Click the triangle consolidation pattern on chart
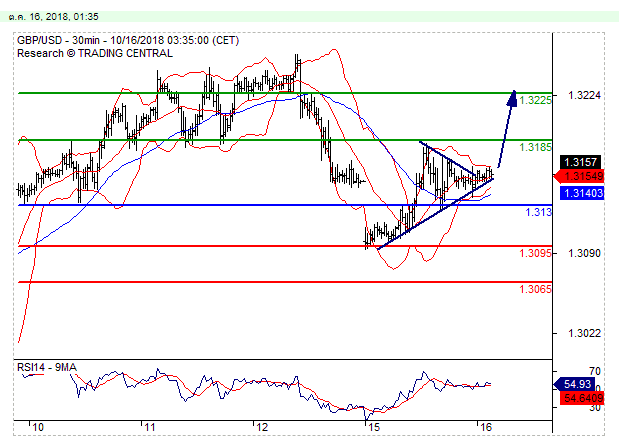619x445 pixels. [x=450, y=172]
